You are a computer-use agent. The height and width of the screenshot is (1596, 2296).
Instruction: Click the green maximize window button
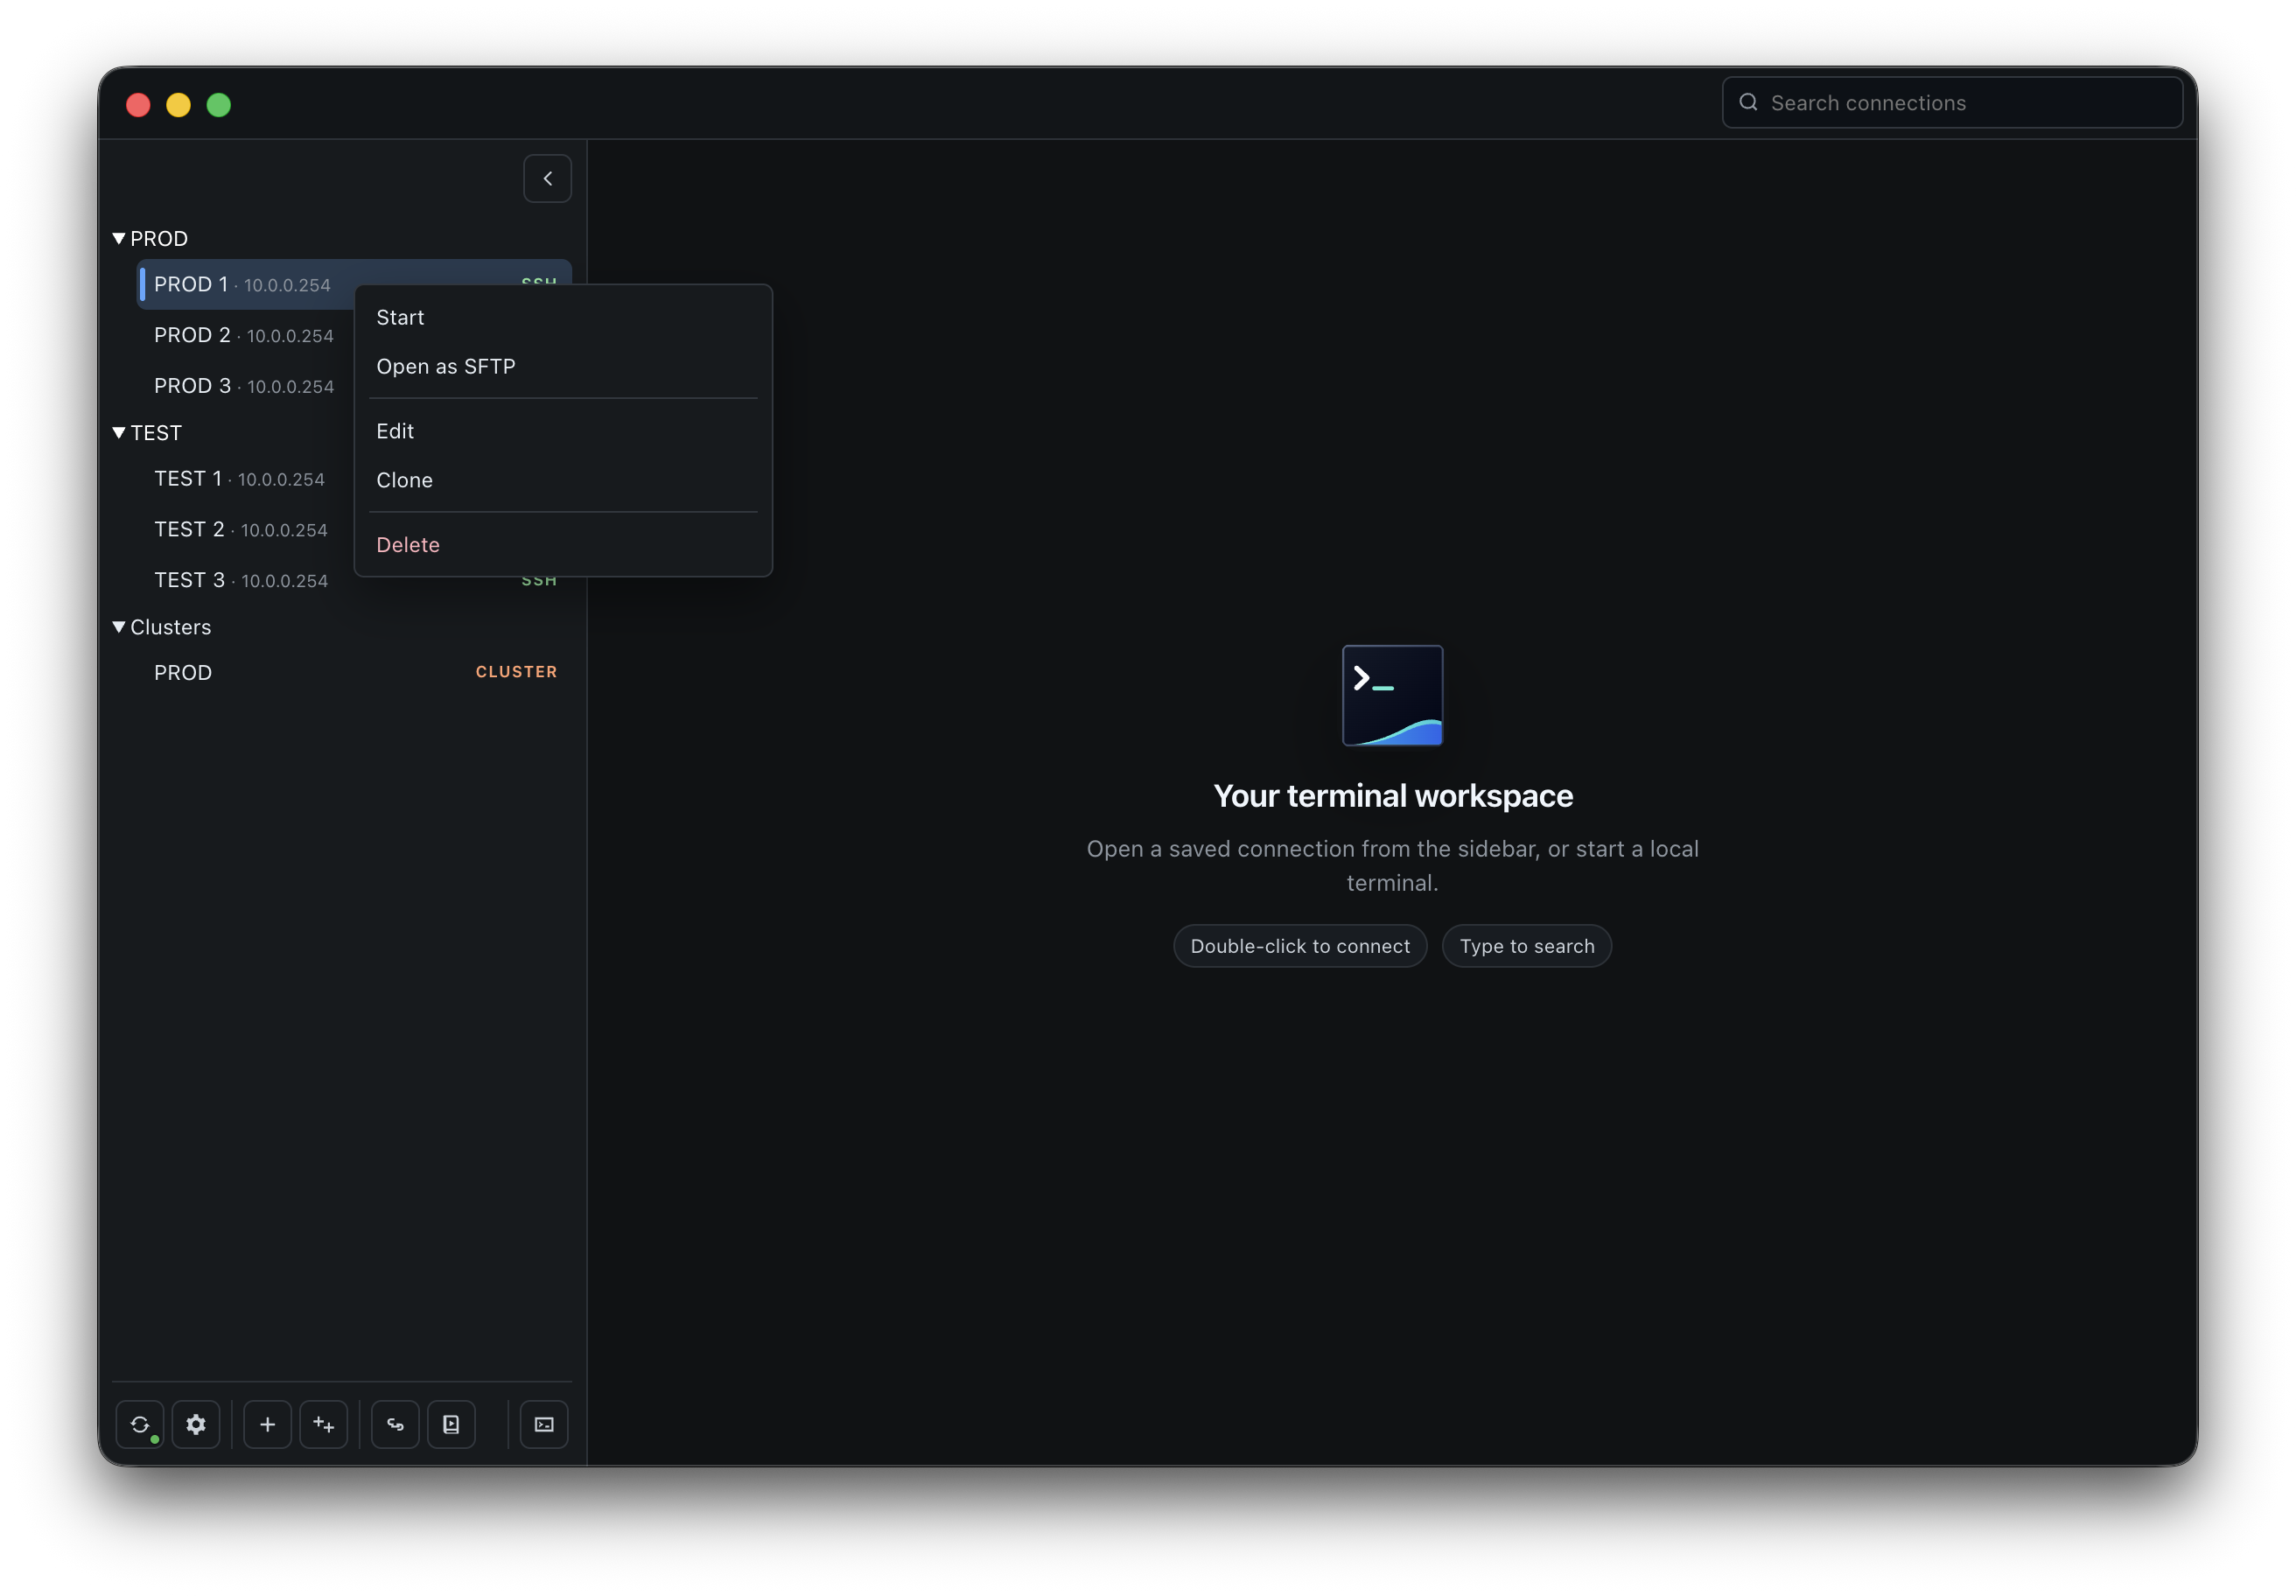click(218, 105)
